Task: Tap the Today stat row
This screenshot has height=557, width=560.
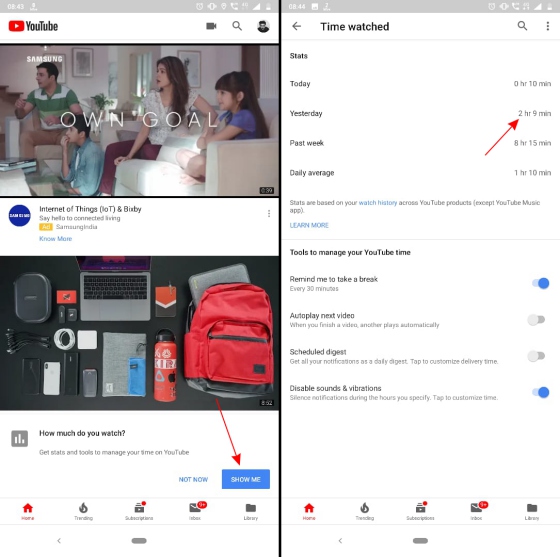Action: point(420,84)
